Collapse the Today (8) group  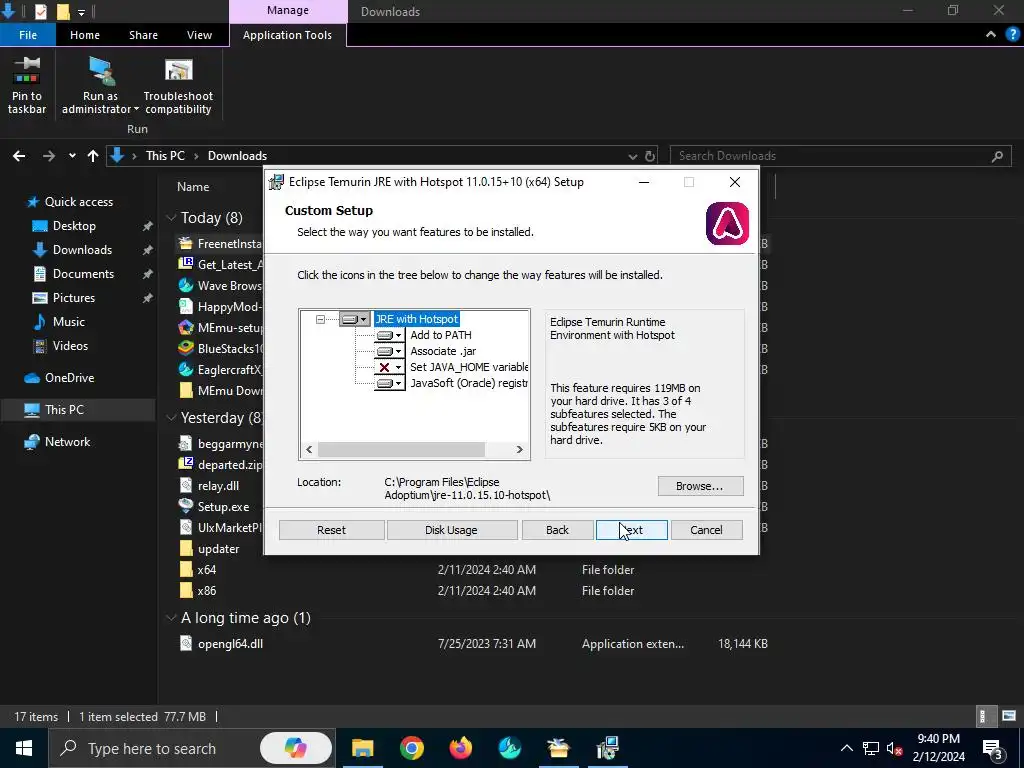pyautogui.click(x=171, y=217)
